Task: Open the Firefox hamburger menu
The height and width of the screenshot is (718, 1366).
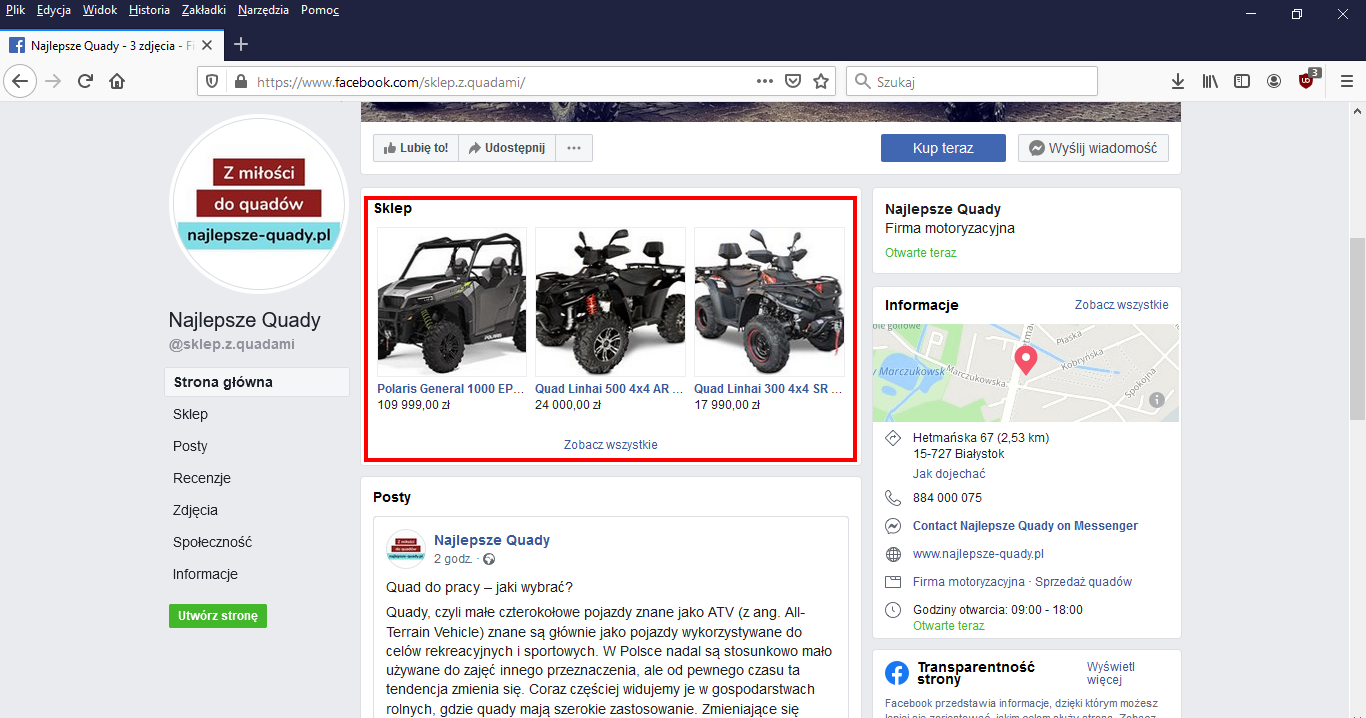Action: (x=1346, y=81)
